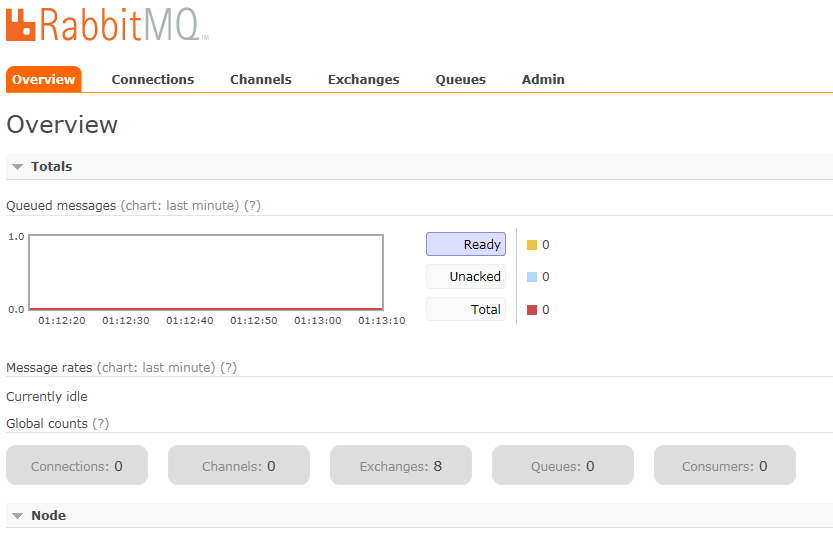The height and width of the screenshot is (548, 833).
Task: Toggle the Total series legend entry
Action: pyautogui.click(x=466, y=310)
